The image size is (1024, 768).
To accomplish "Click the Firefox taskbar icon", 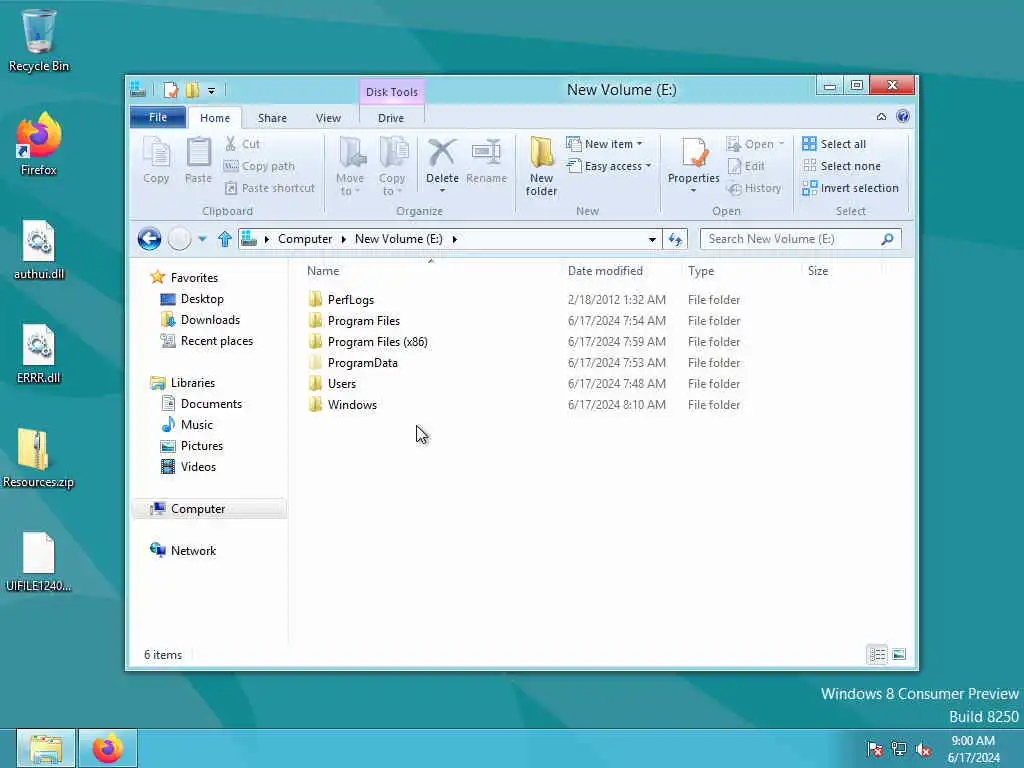I will (108, 748).
